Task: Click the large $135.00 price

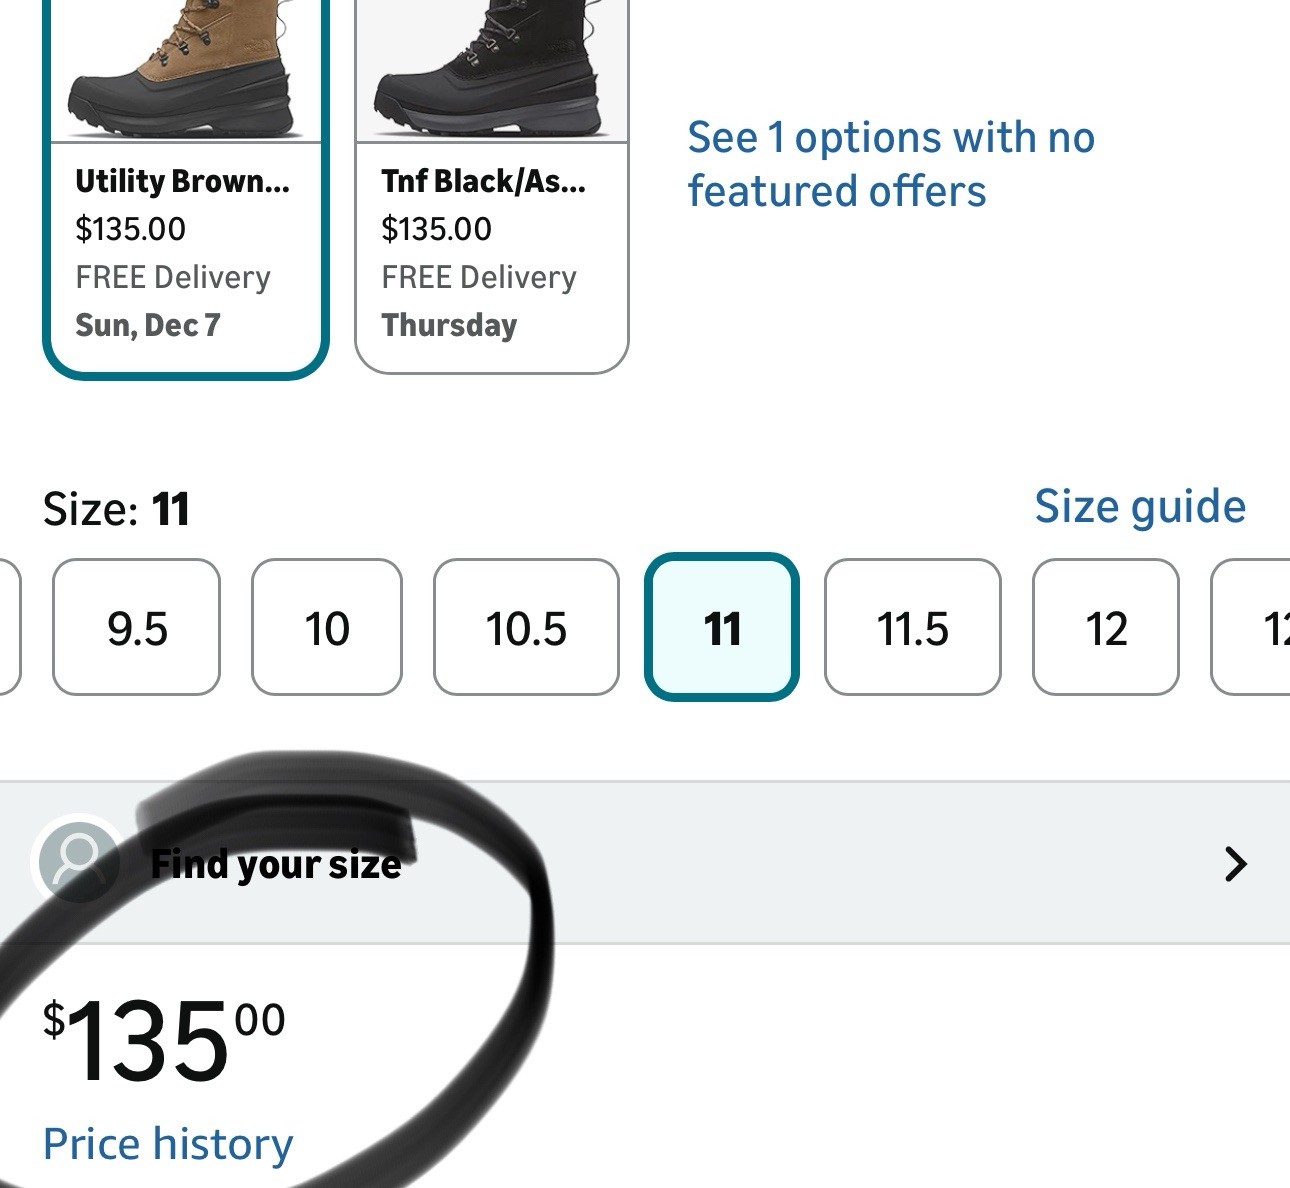Action: pos(164,1041)
